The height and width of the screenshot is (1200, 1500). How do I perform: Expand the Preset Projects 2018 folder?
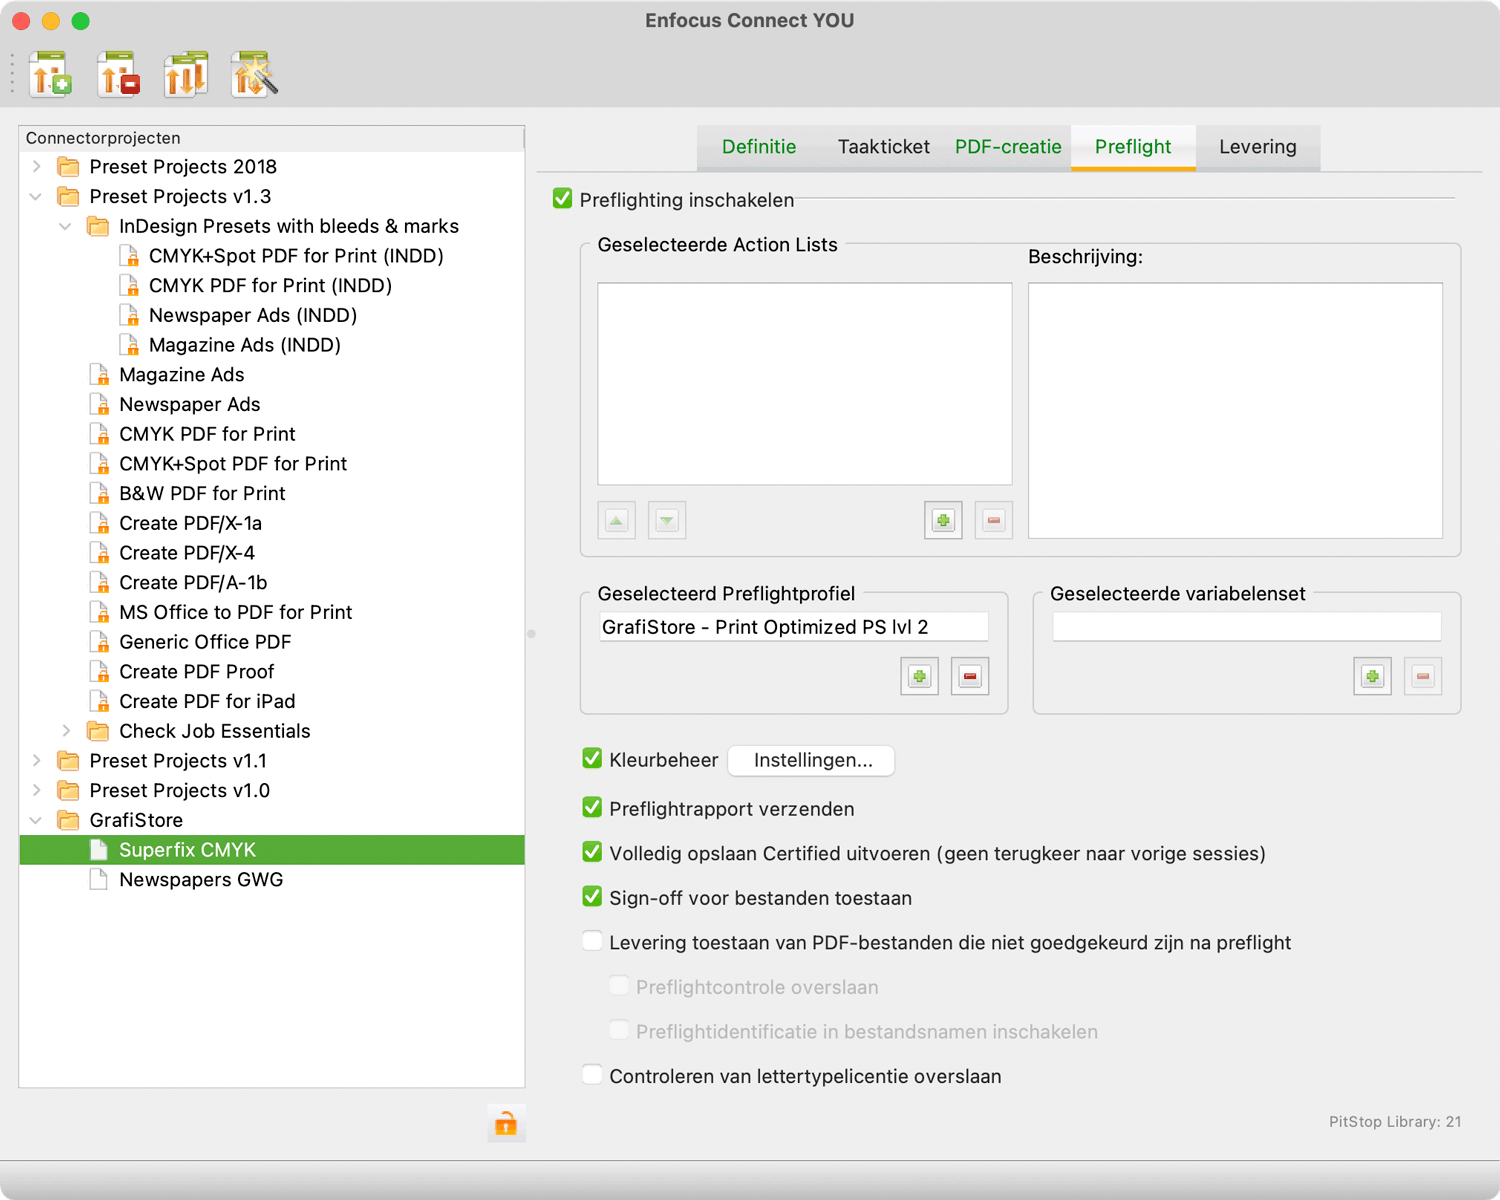coord(37,167)
